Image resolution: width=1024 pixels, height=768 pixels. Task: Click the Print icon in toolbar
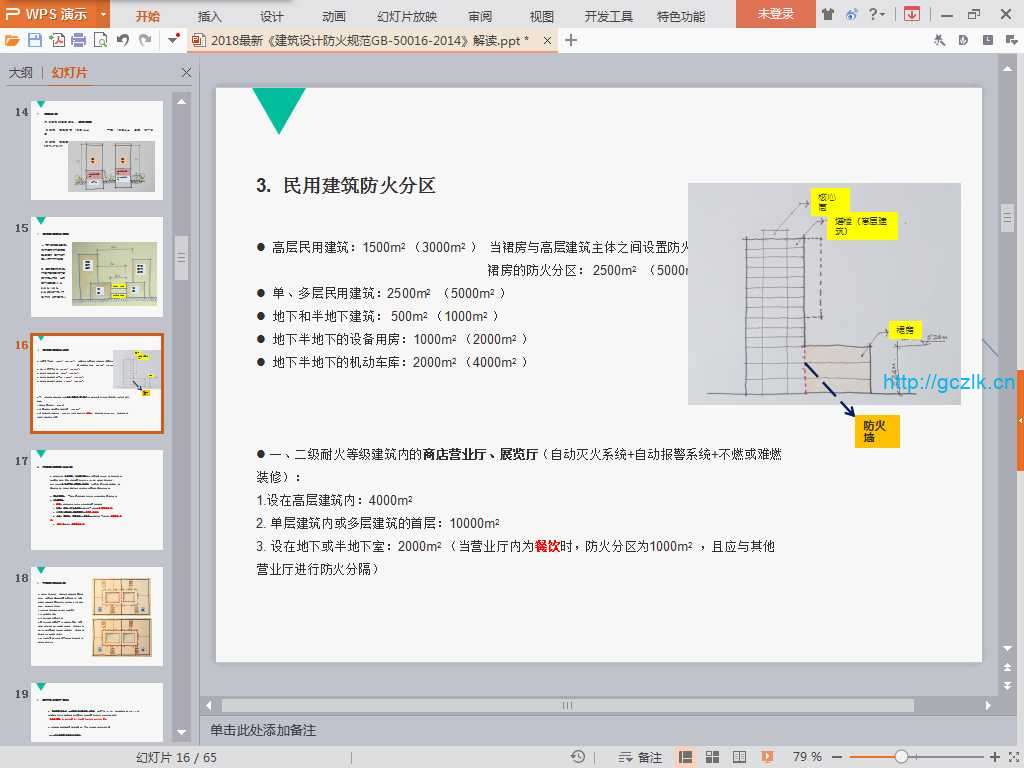pyautogui.click(x=78, y=40)
